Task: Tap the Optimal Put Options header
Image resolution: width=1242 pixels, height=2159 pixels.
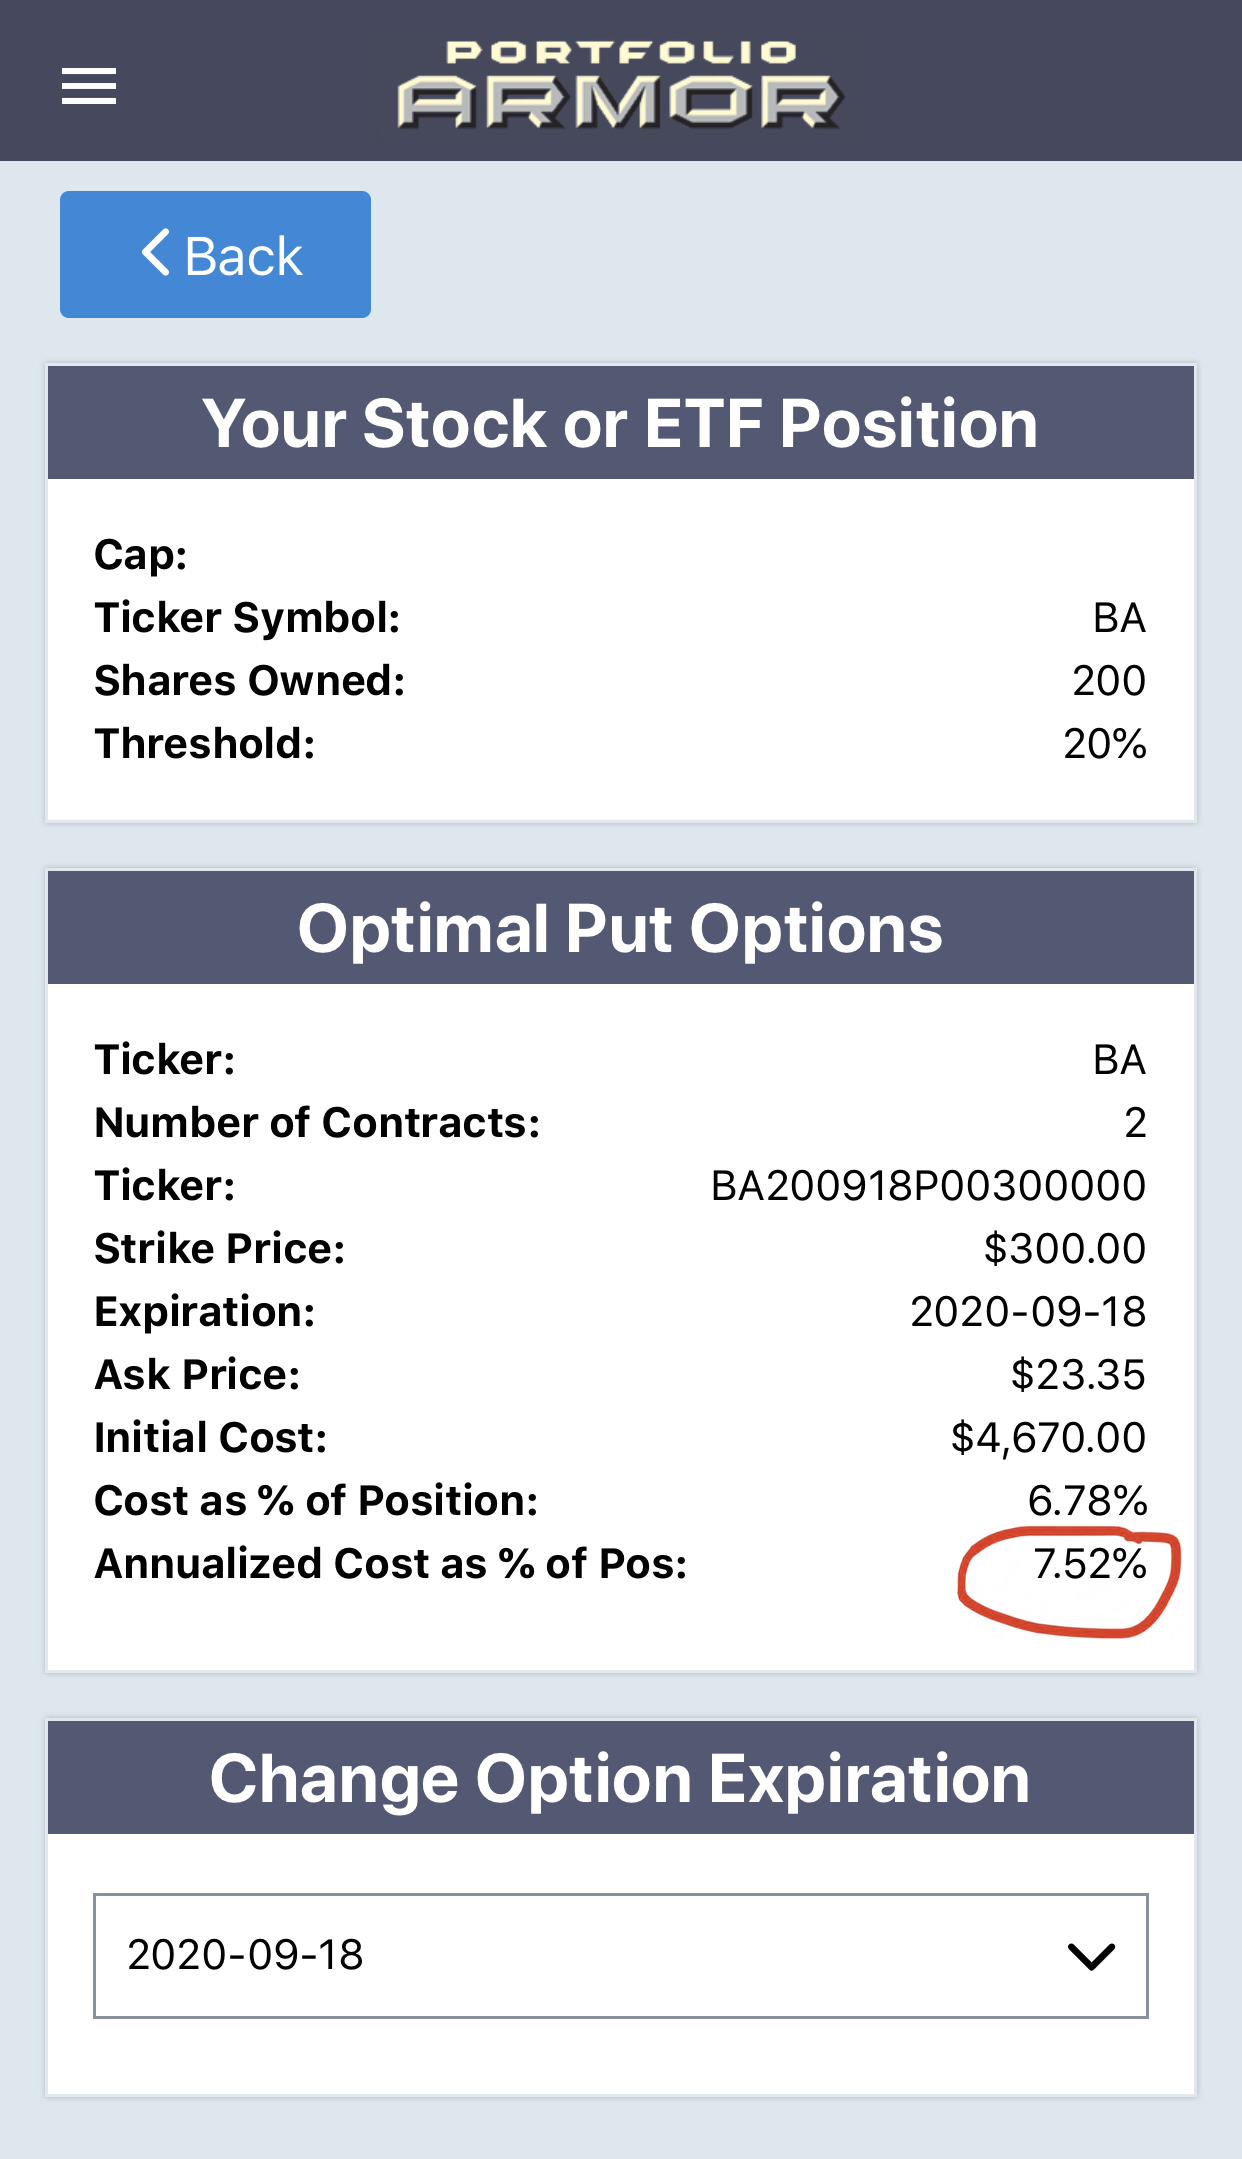Action: click(x=620, y=928)
